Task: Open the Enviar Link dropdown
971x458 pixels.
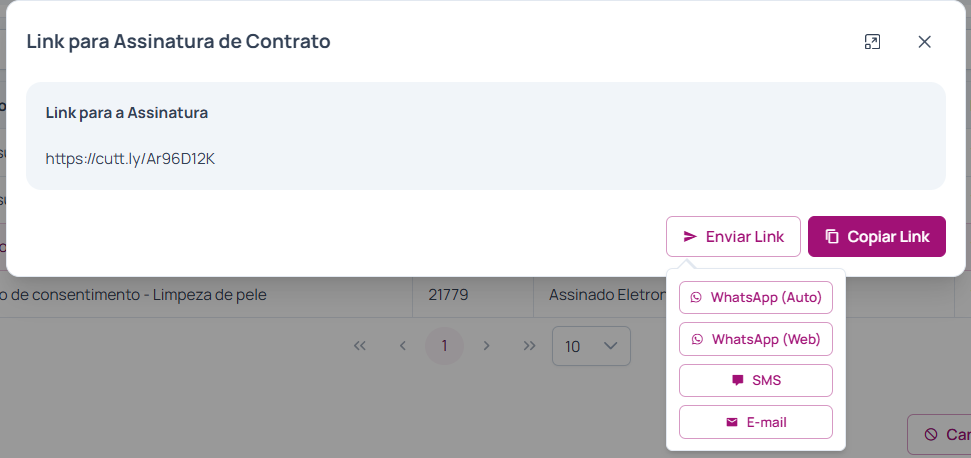Action: pyautogui.click(x=733, y=237)
